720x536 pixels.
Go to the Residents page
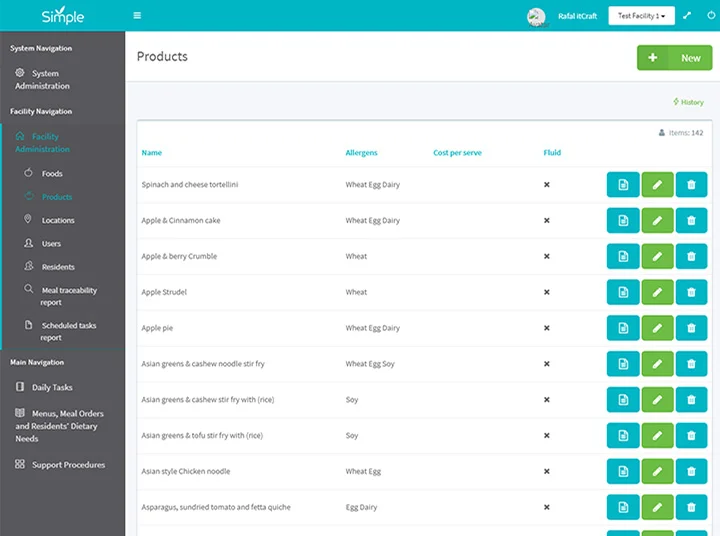coord(57,267)
